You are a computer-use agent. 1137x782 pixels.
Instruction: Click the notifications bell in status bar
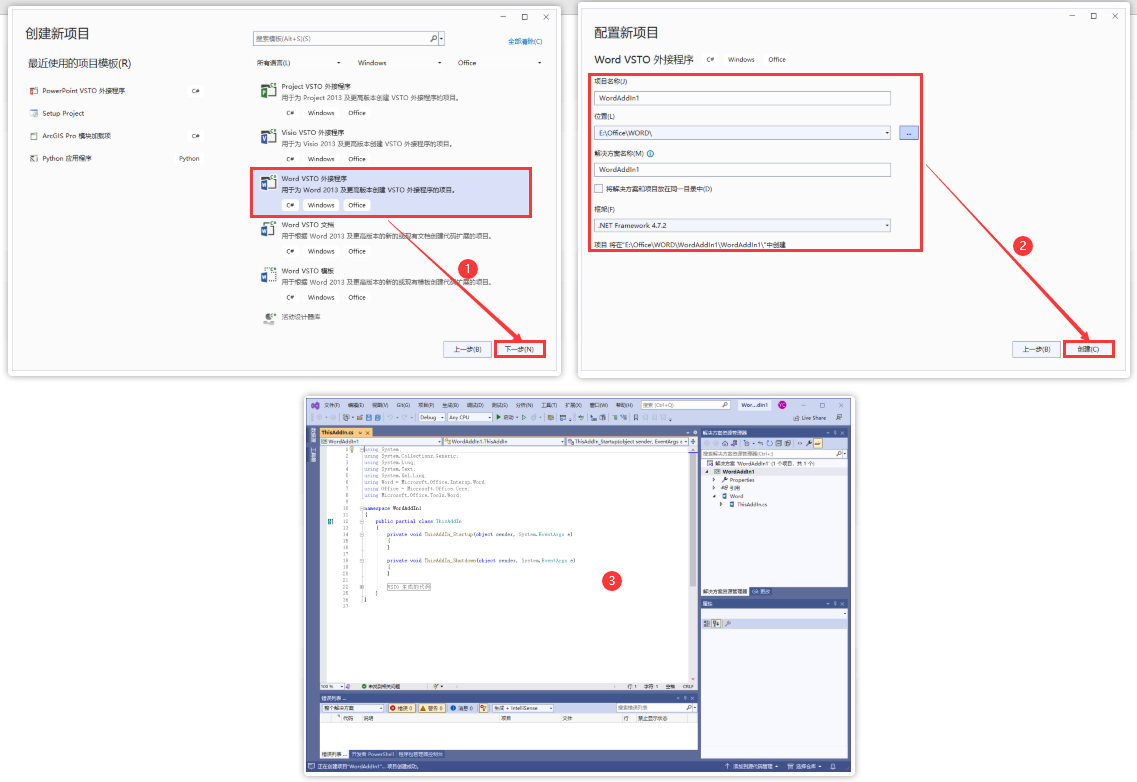(833, 766)
